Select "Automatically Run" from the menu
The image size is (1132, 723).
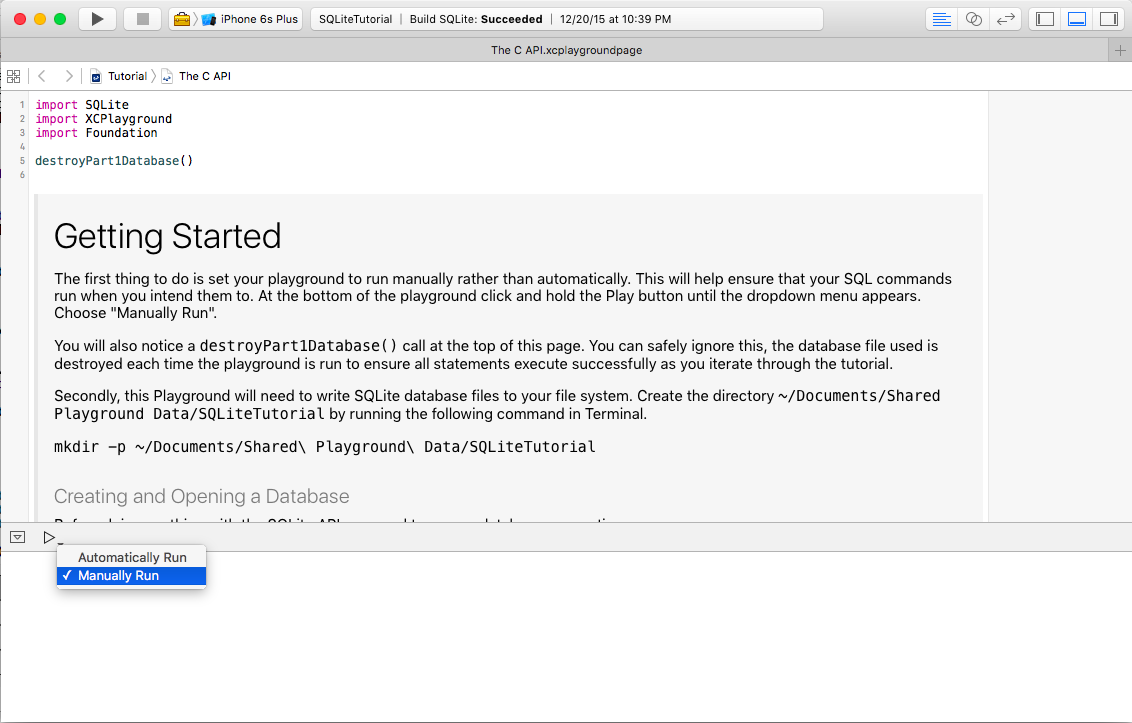click(x=132, y=557)
